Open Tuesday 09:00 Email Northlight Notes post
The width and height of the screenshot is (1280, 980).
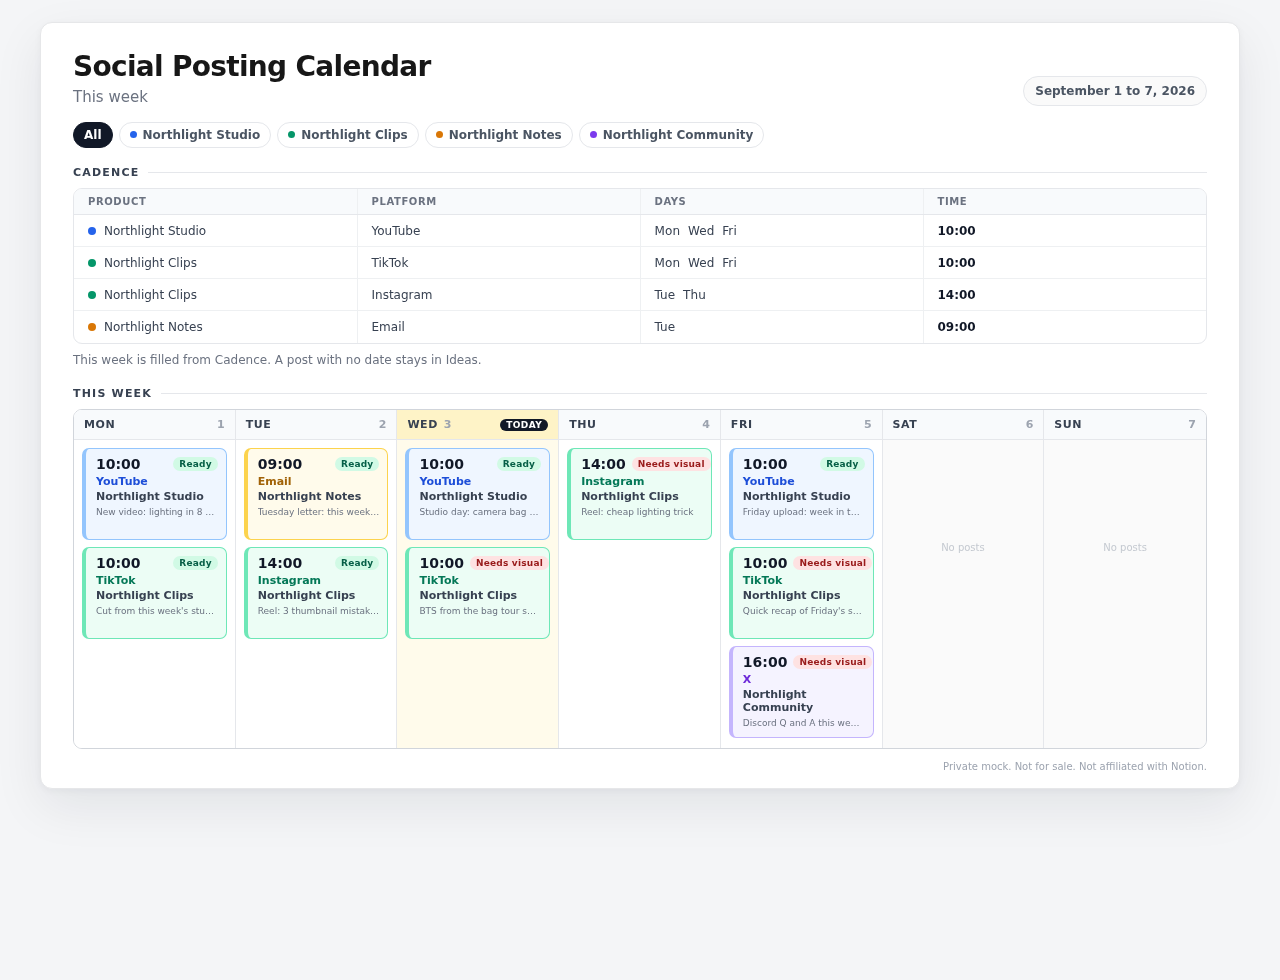[x=316, y=494]
